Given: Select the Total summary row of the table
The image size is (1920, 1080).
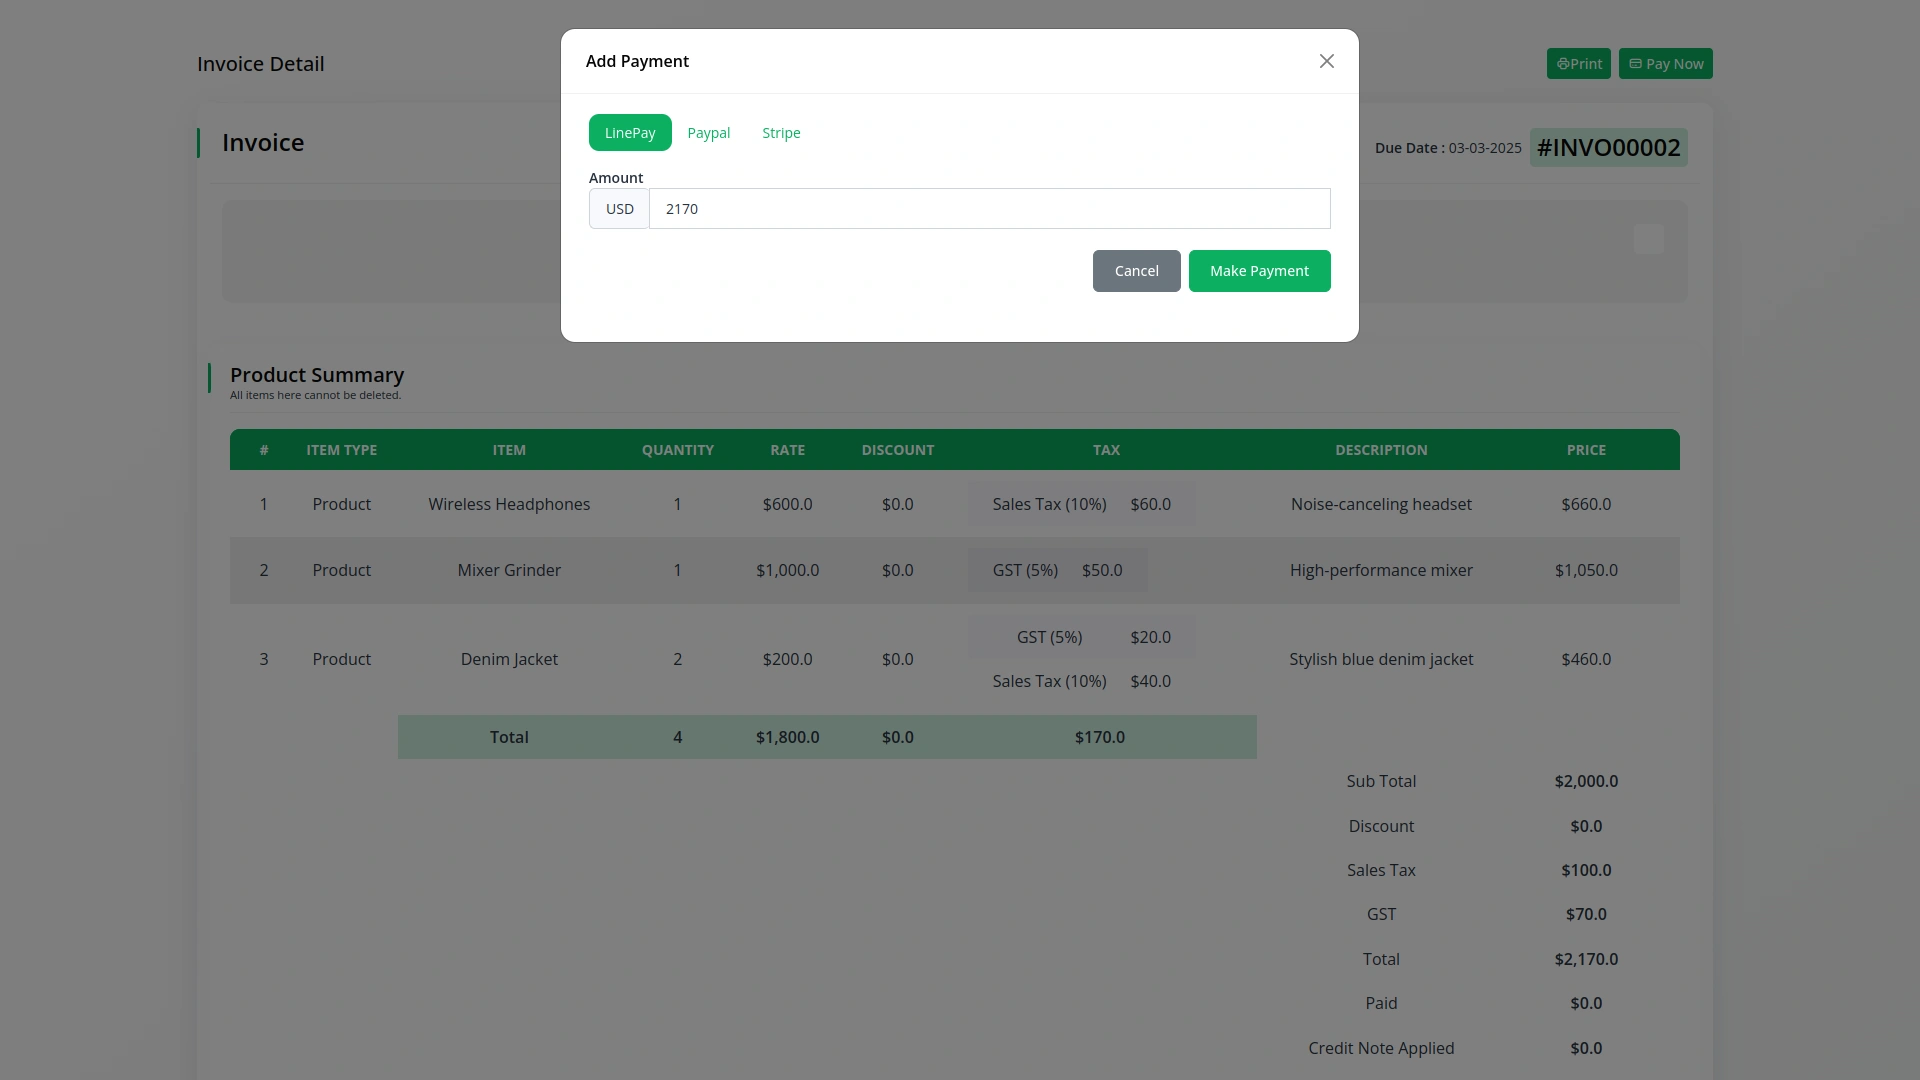Looking at the screenshot, I should pos(828,737).
